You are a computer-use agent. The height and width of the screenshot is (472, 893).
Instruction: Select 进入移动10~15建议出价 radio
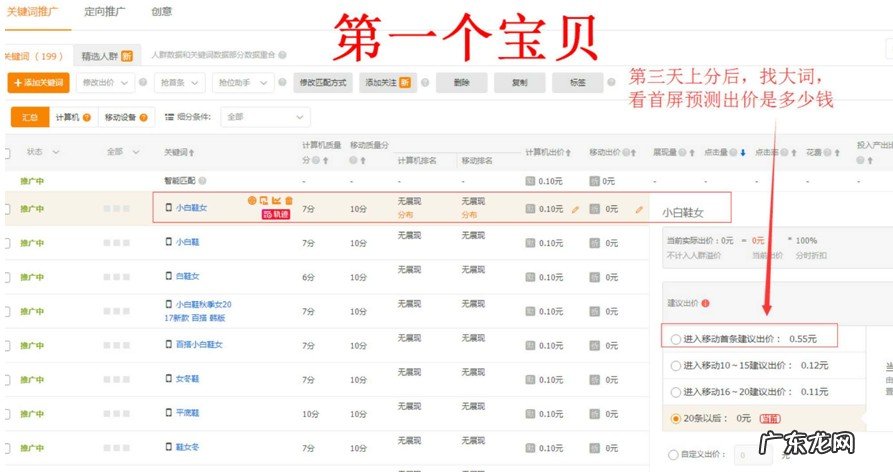tap(675, 366)
